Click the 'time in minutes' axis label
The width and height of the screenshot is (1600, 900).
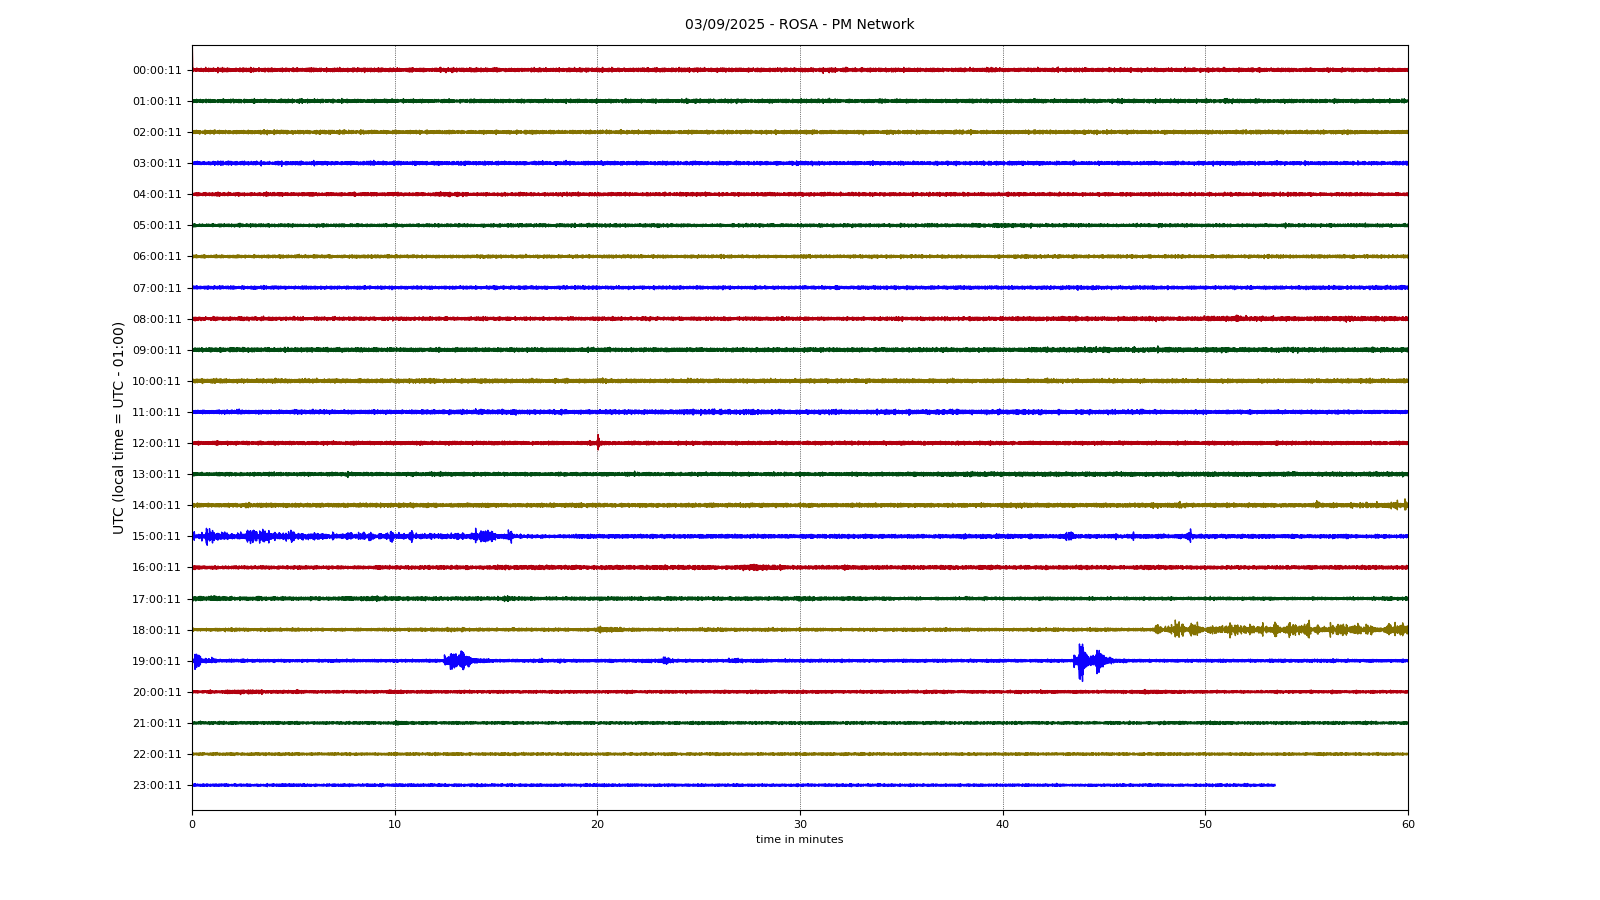click(x=799, y=840)
